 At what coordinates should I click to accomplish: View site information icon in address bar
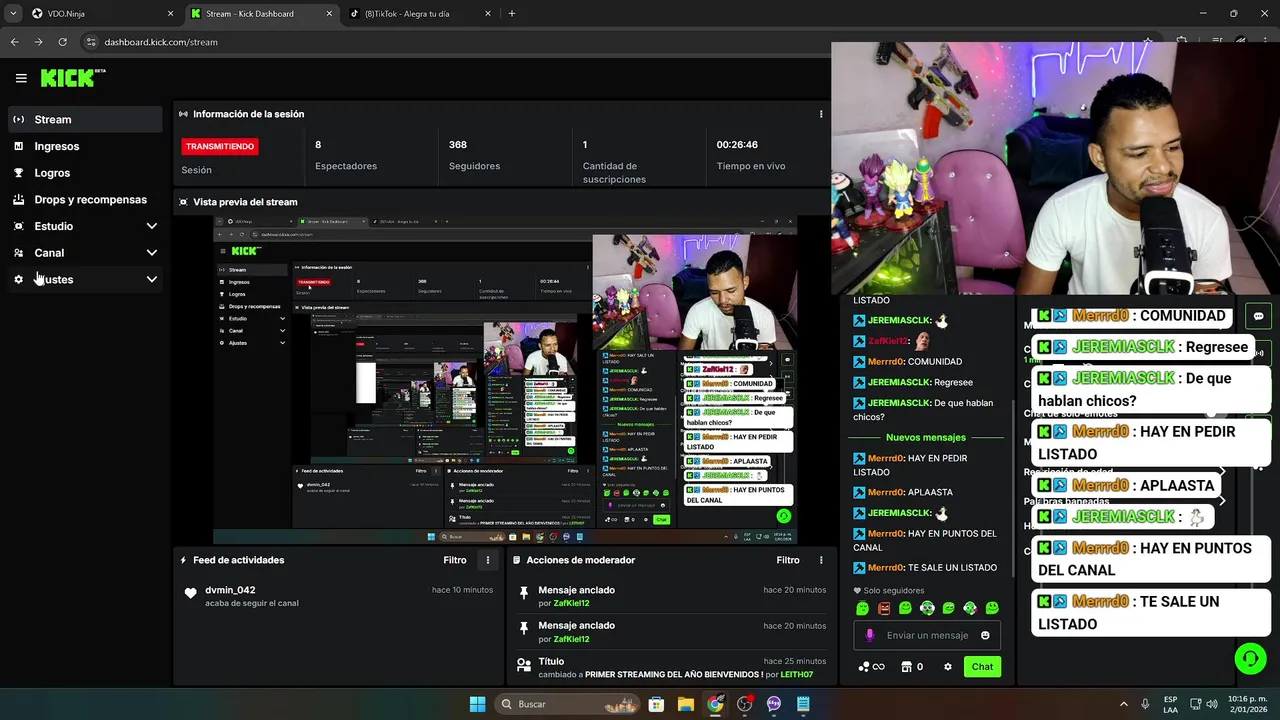click(91, 42)
